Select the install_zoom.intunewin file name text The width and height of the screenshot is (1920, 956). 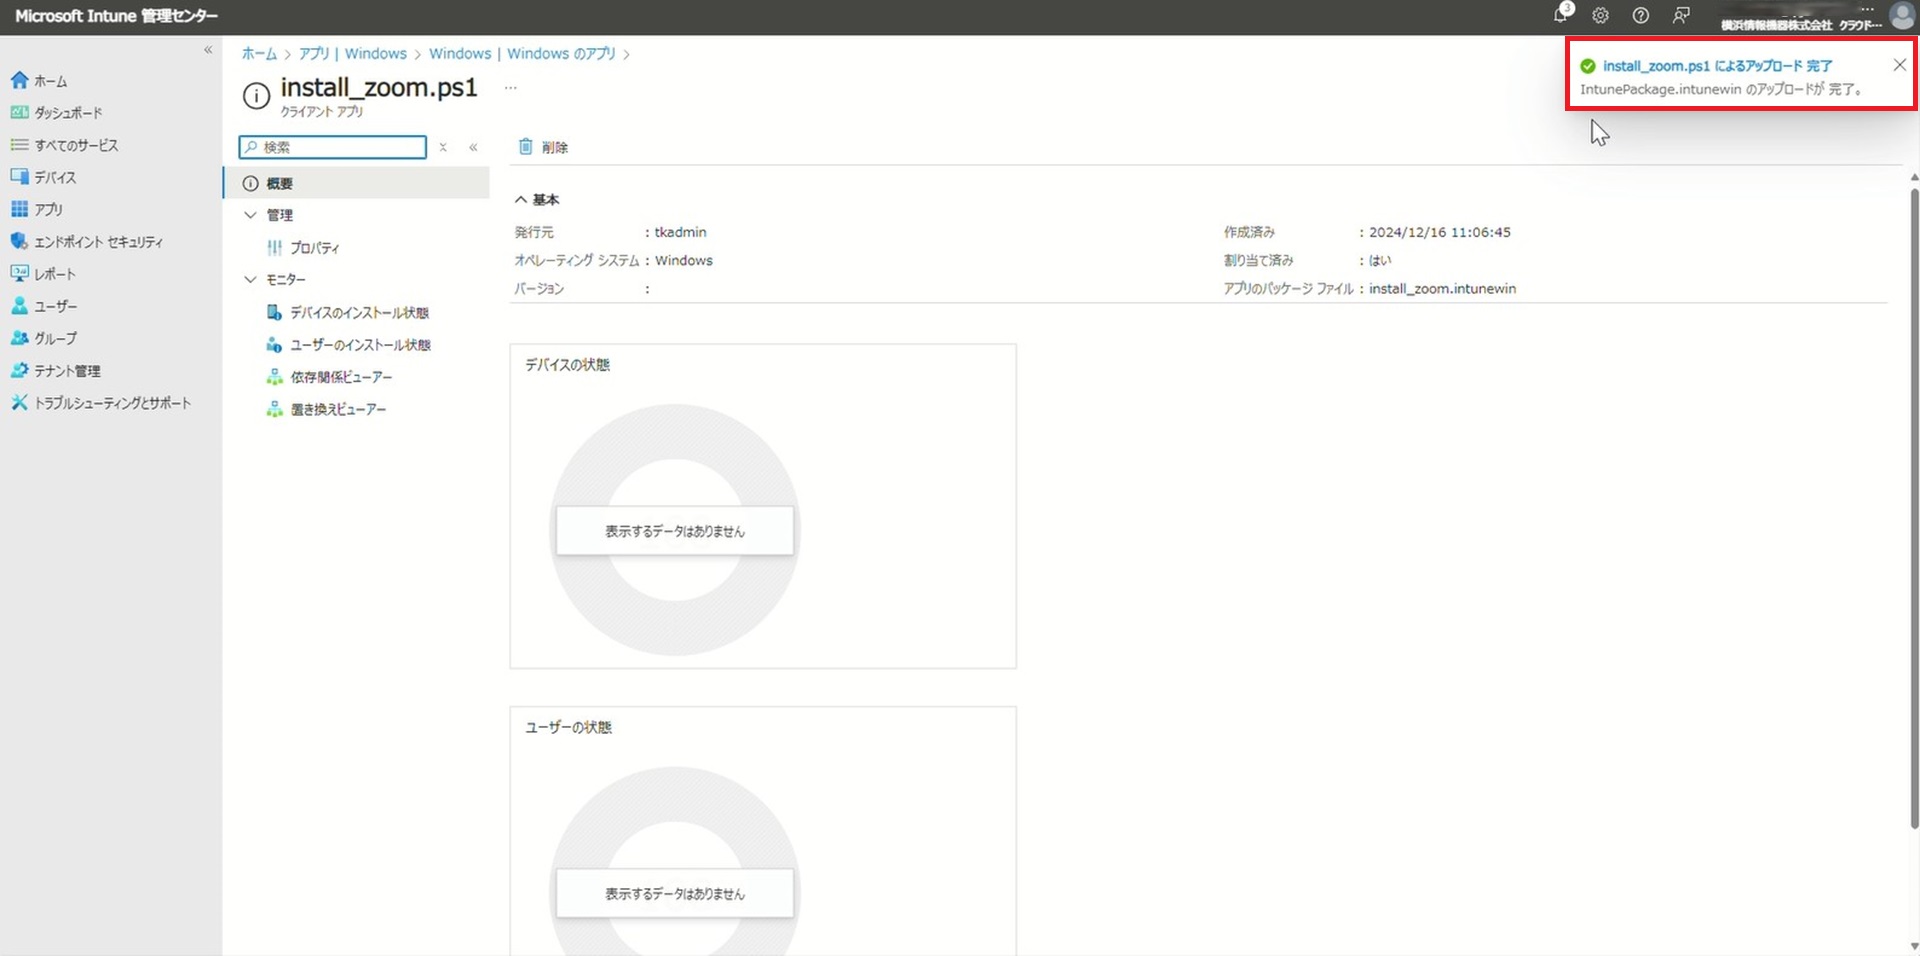click(x=1442, y=289)
